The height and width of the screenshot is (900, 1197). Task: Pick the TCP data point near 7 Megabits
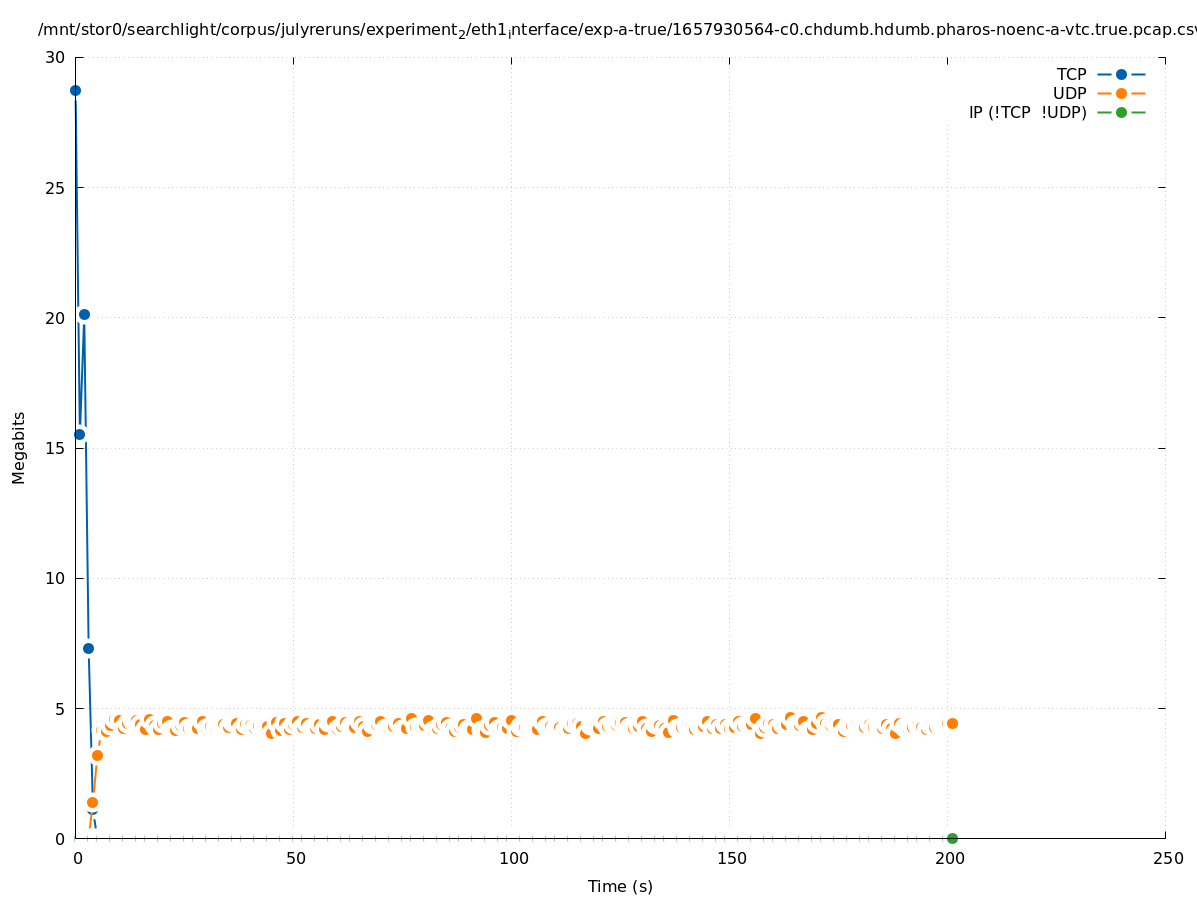88,648
